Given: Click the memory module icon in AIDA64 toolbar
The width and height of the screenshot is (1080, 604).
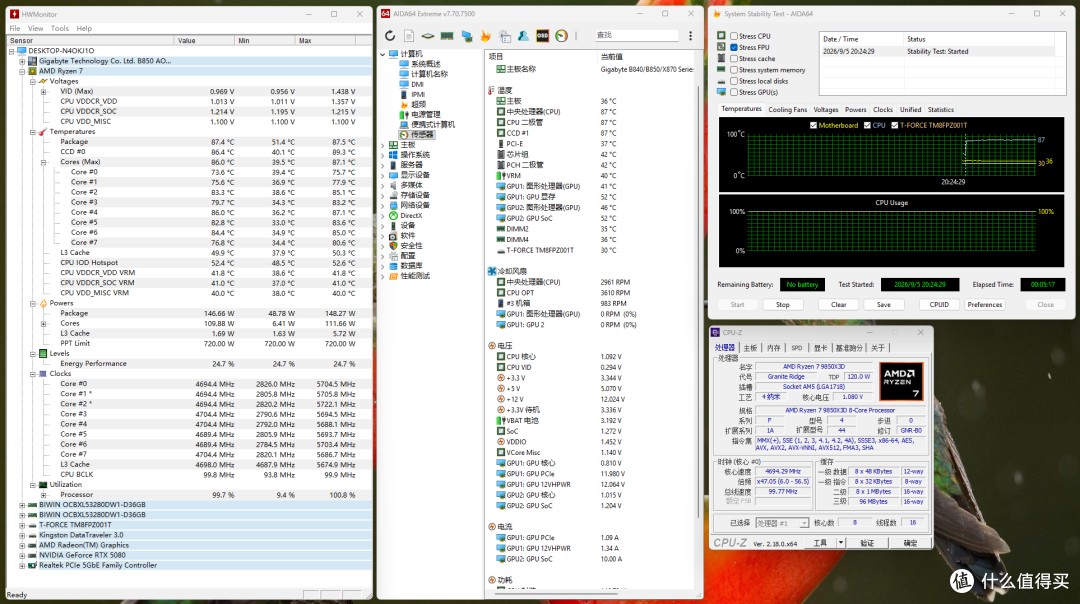Looking at the screenshot, I should pyautogui.click(x=447, y=36).
